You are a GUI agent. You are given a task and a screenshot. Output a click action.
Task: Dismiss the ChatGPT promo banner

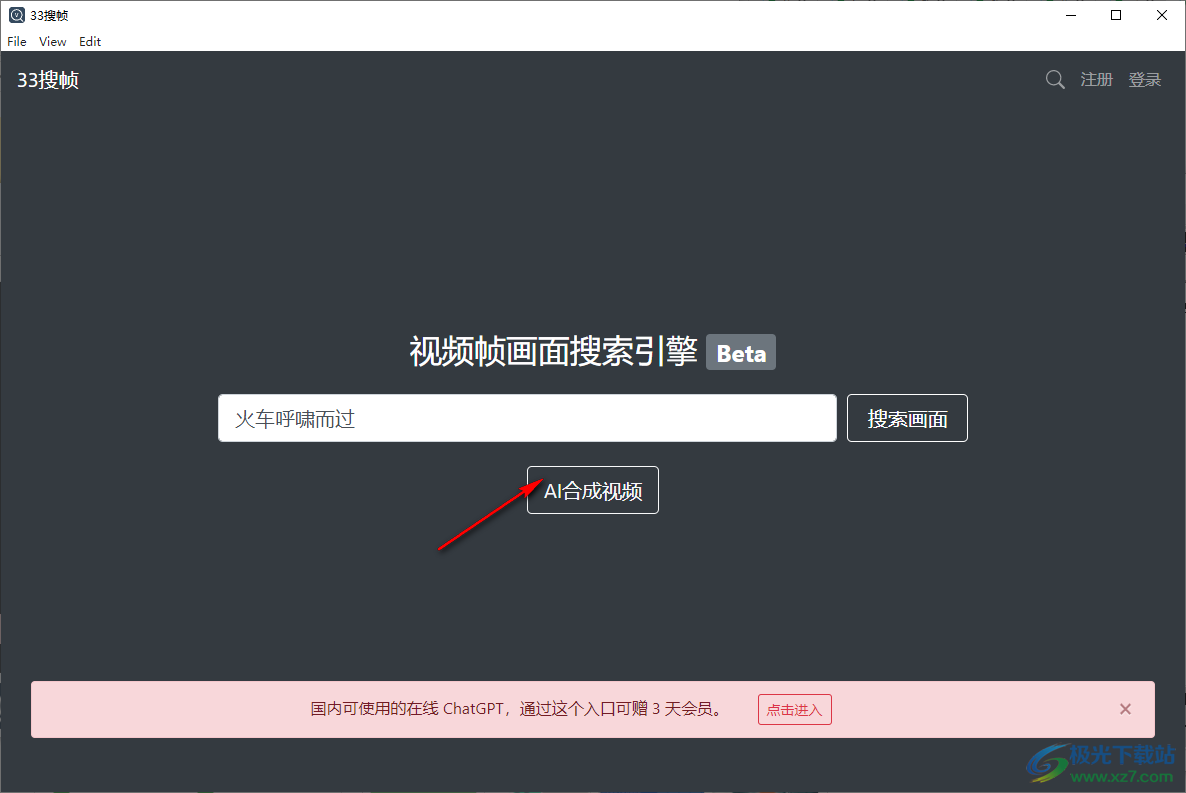click(x=1125, y=709)
